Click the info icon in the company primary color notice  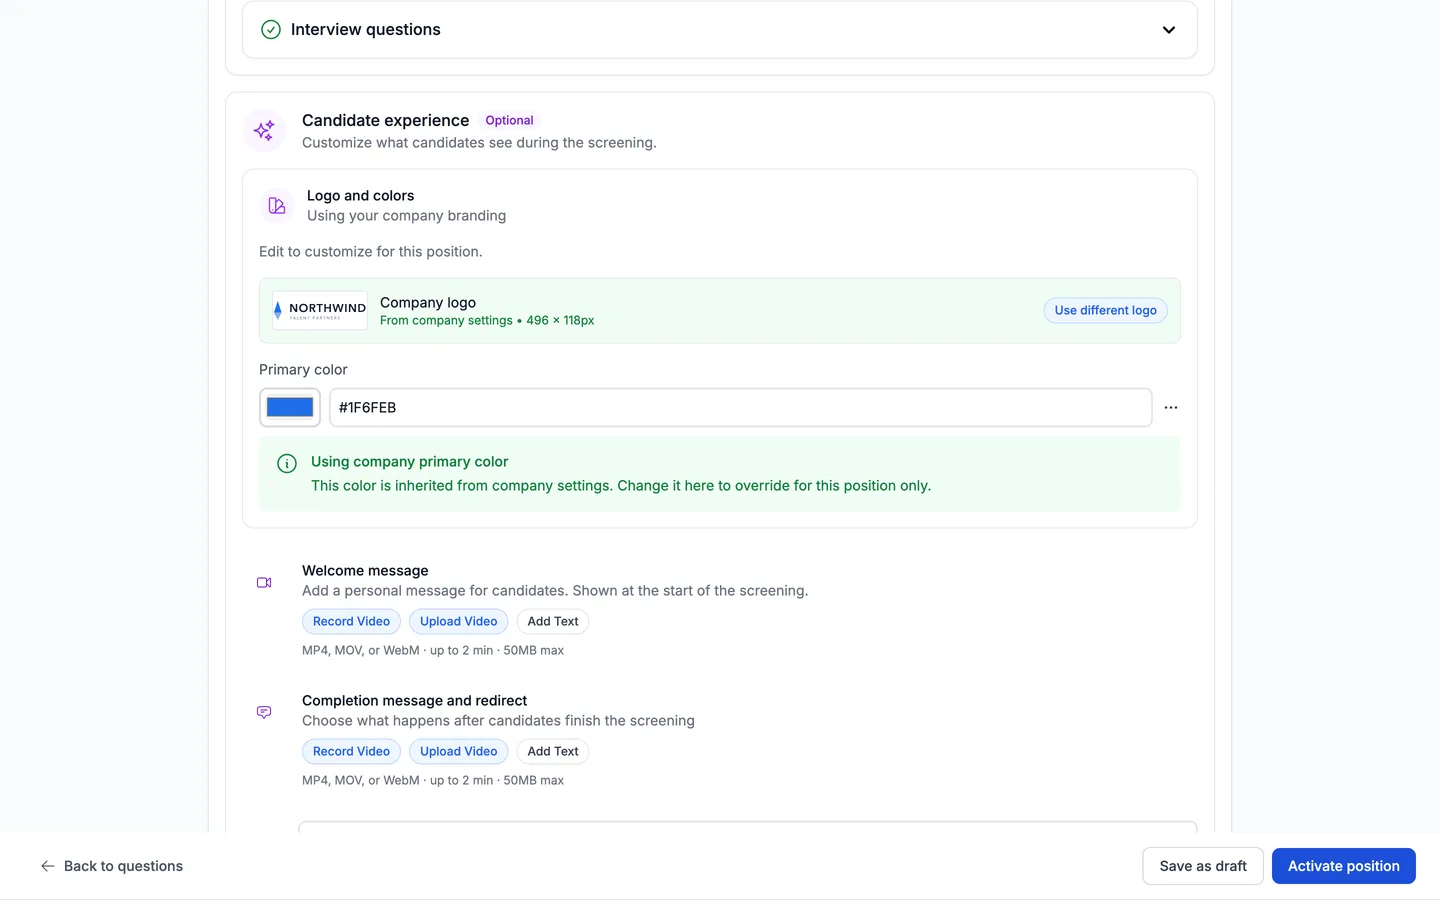pos(287,463)
